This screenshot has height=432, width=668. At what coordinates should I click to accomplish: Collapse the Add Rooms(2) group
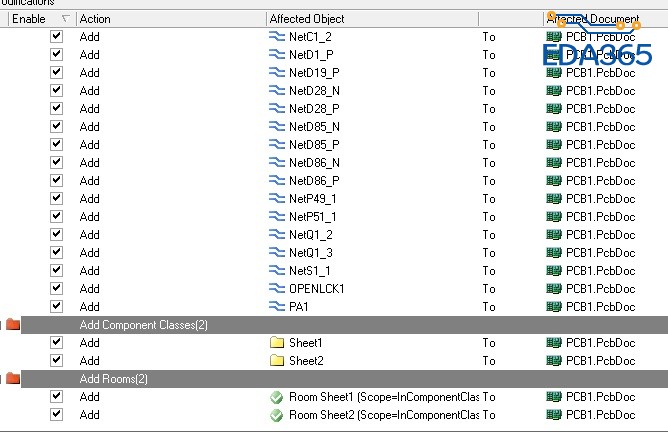[x=12, y=378]
